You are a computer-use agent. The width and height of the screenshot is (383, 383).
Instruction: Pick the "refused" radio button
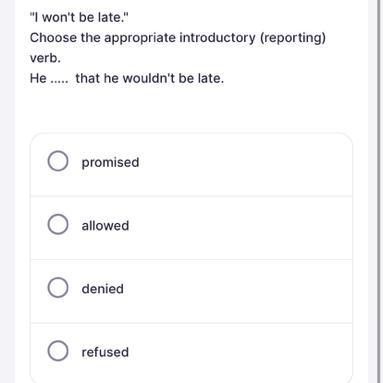pyautogui.click(x=58, y=351)
